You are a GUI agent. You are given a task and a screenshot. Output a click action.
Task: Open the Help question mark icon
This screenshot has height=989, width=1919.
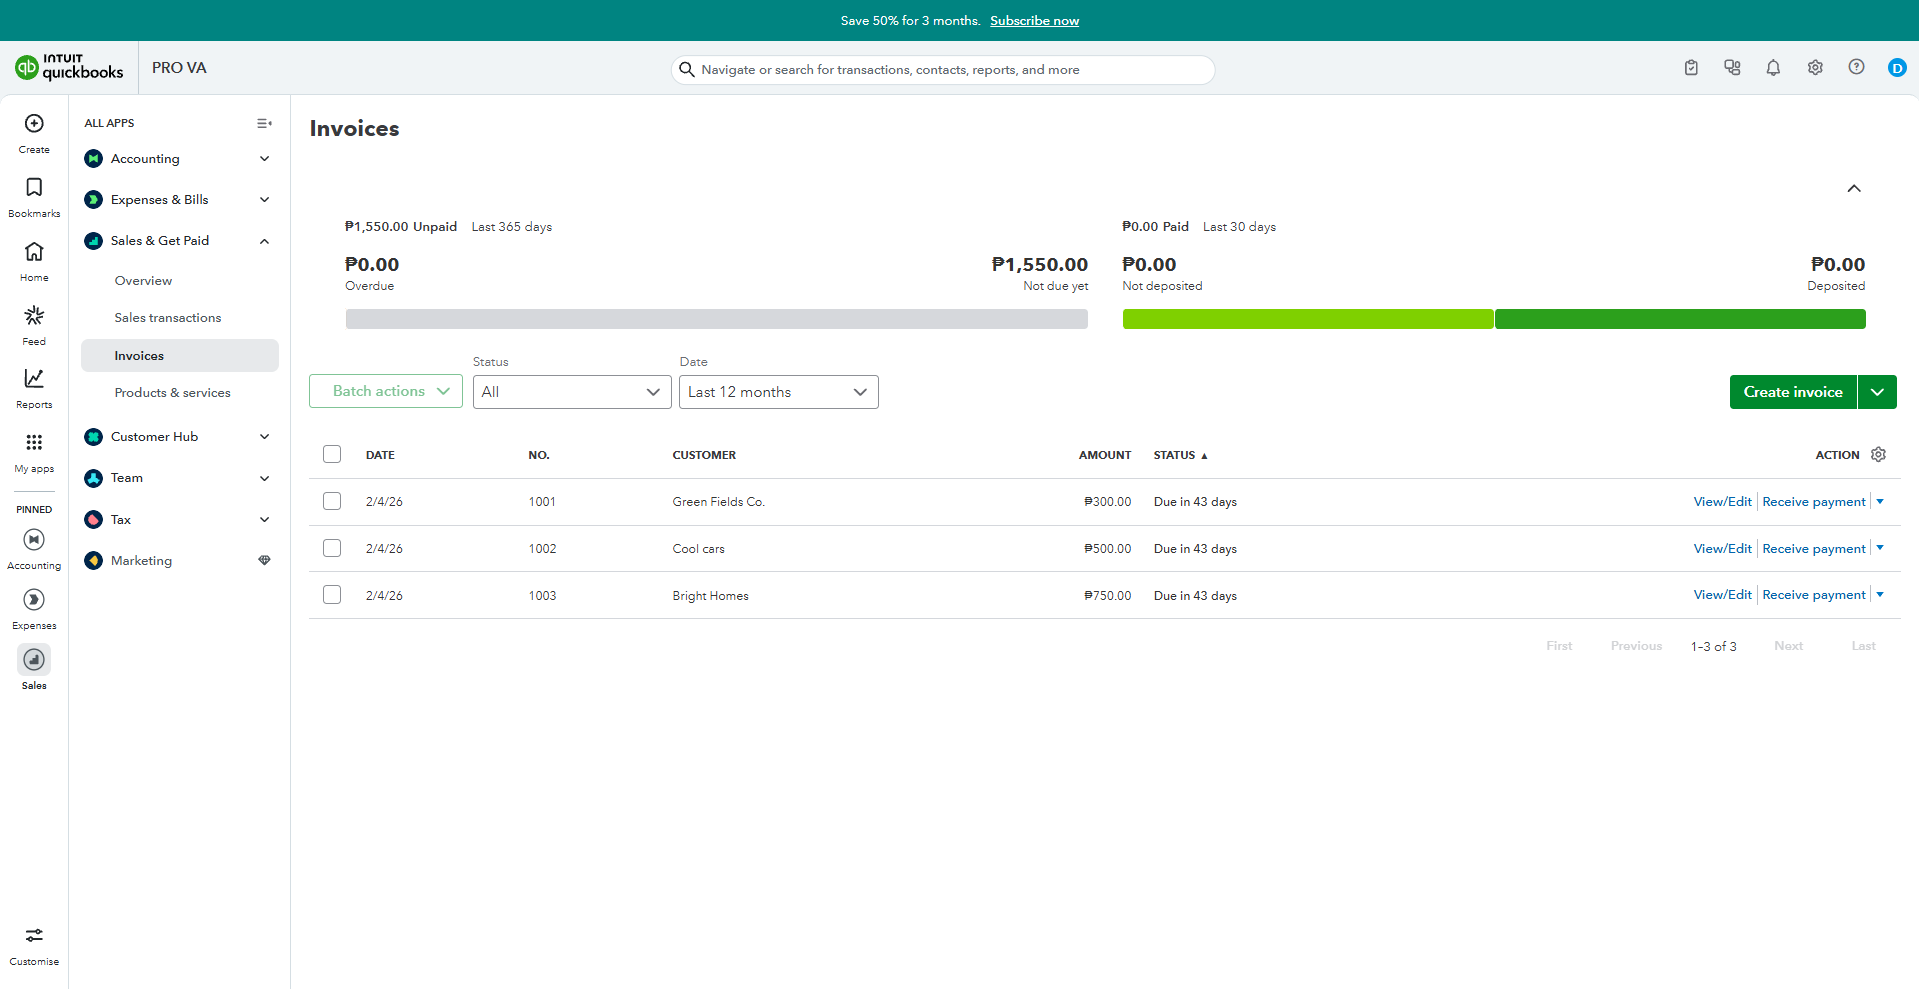(1856, 67)
